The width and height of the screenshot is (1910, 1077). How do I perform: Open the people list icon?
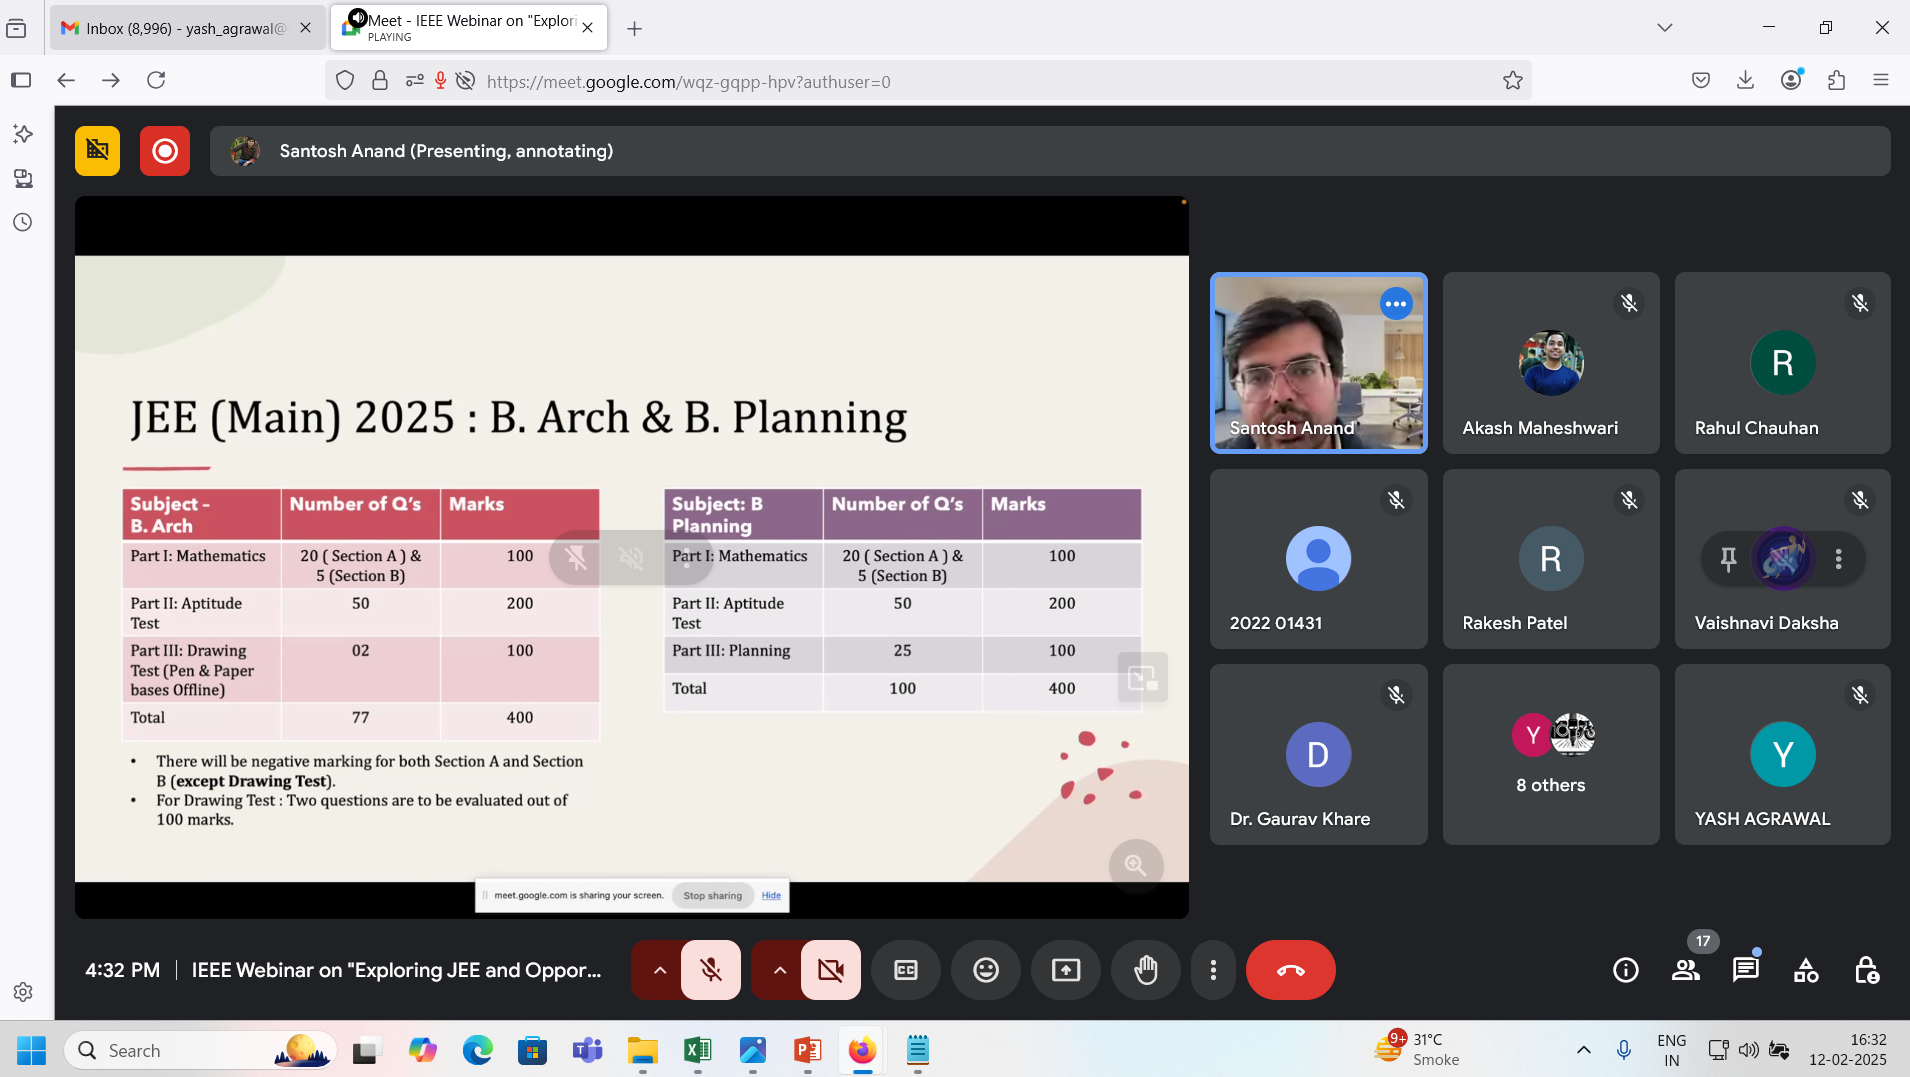pyautogui.click(x=1686, y=970)
